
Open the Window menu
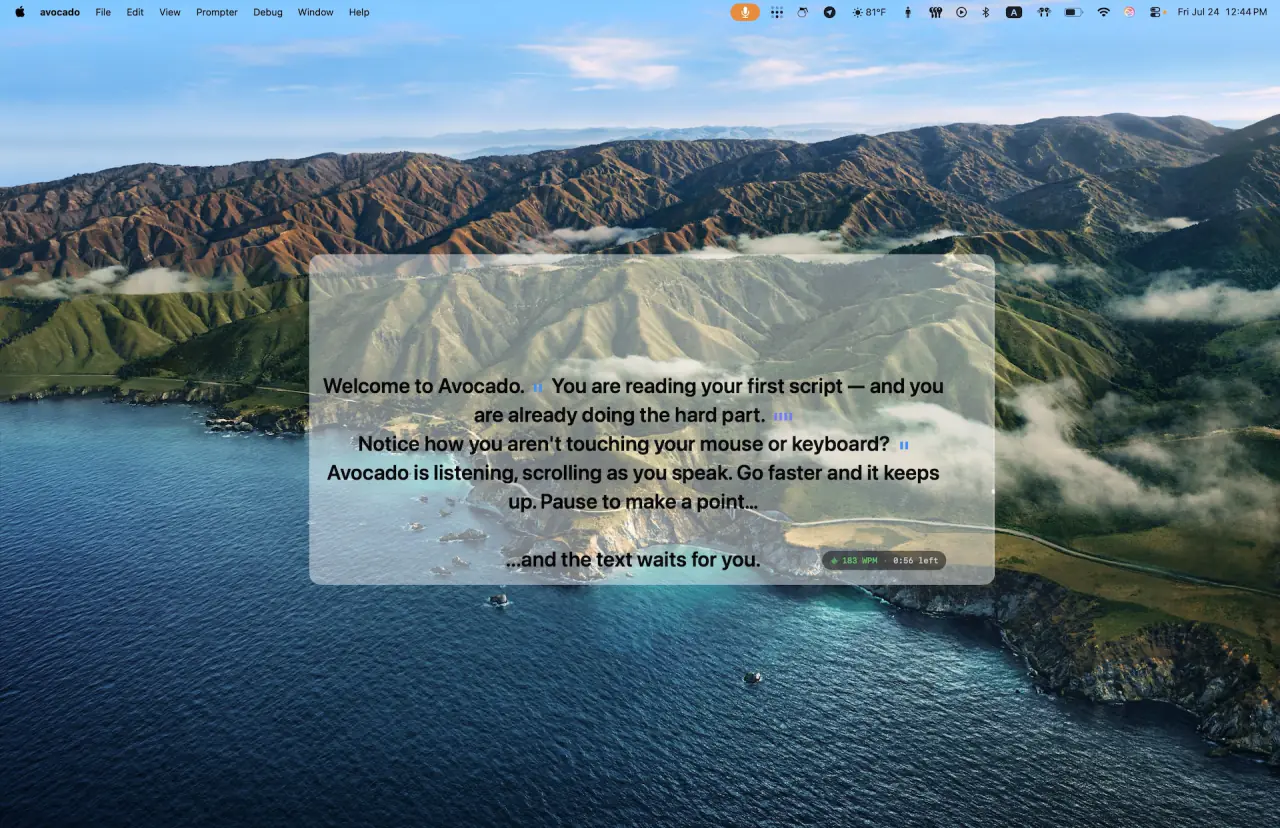316,12
